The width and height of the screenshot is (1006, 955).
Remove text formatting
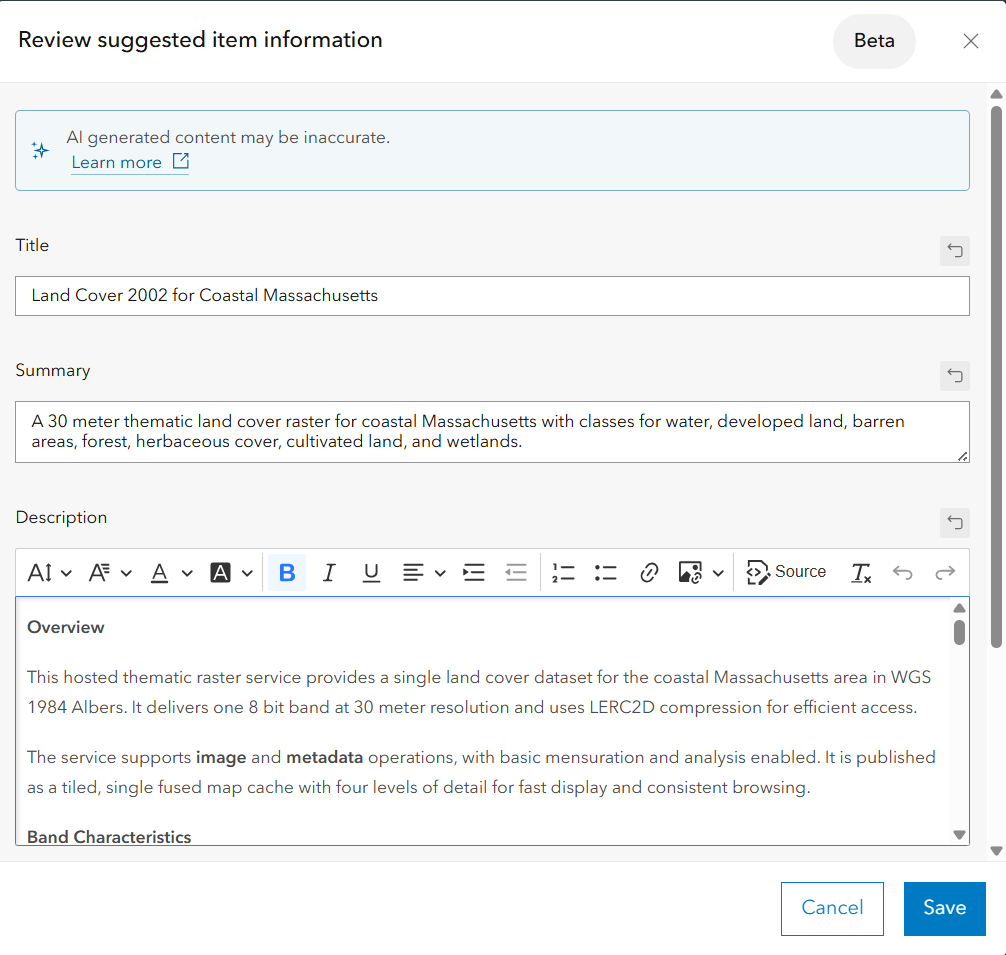[x=861, y=572]
